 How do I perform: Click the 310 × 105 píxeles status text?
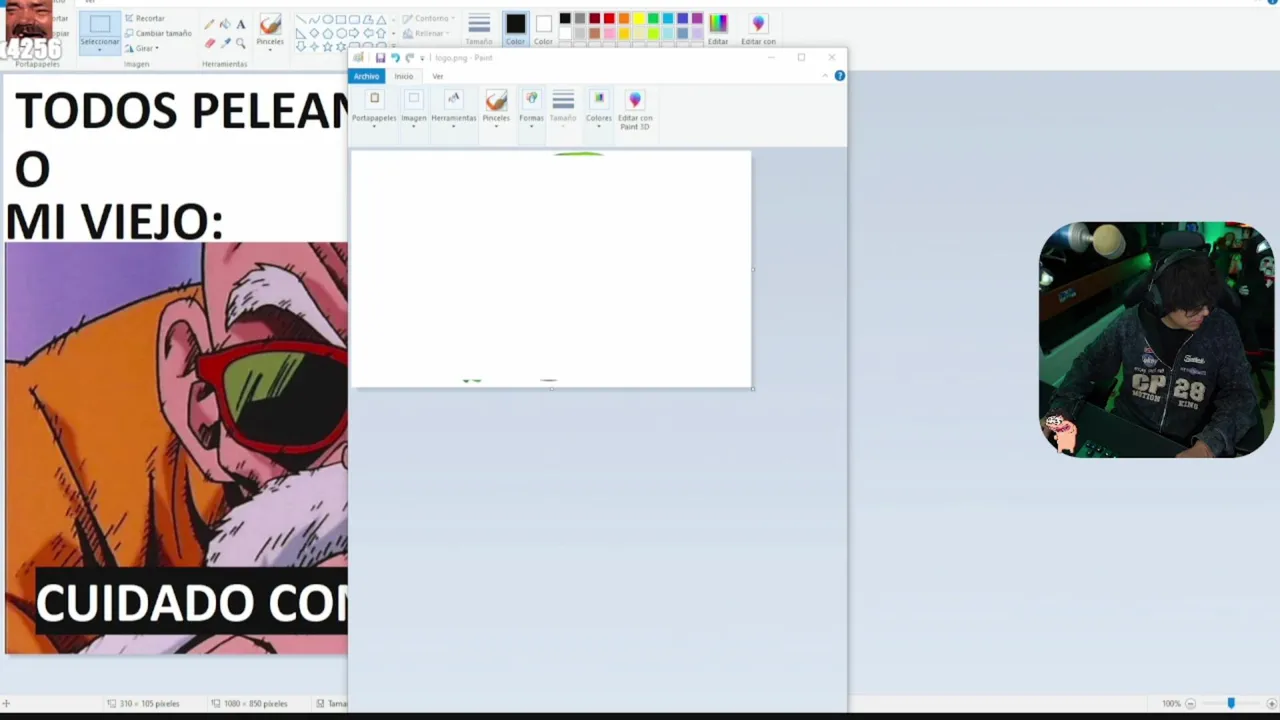pyautogui.click(x=150, y=704)
